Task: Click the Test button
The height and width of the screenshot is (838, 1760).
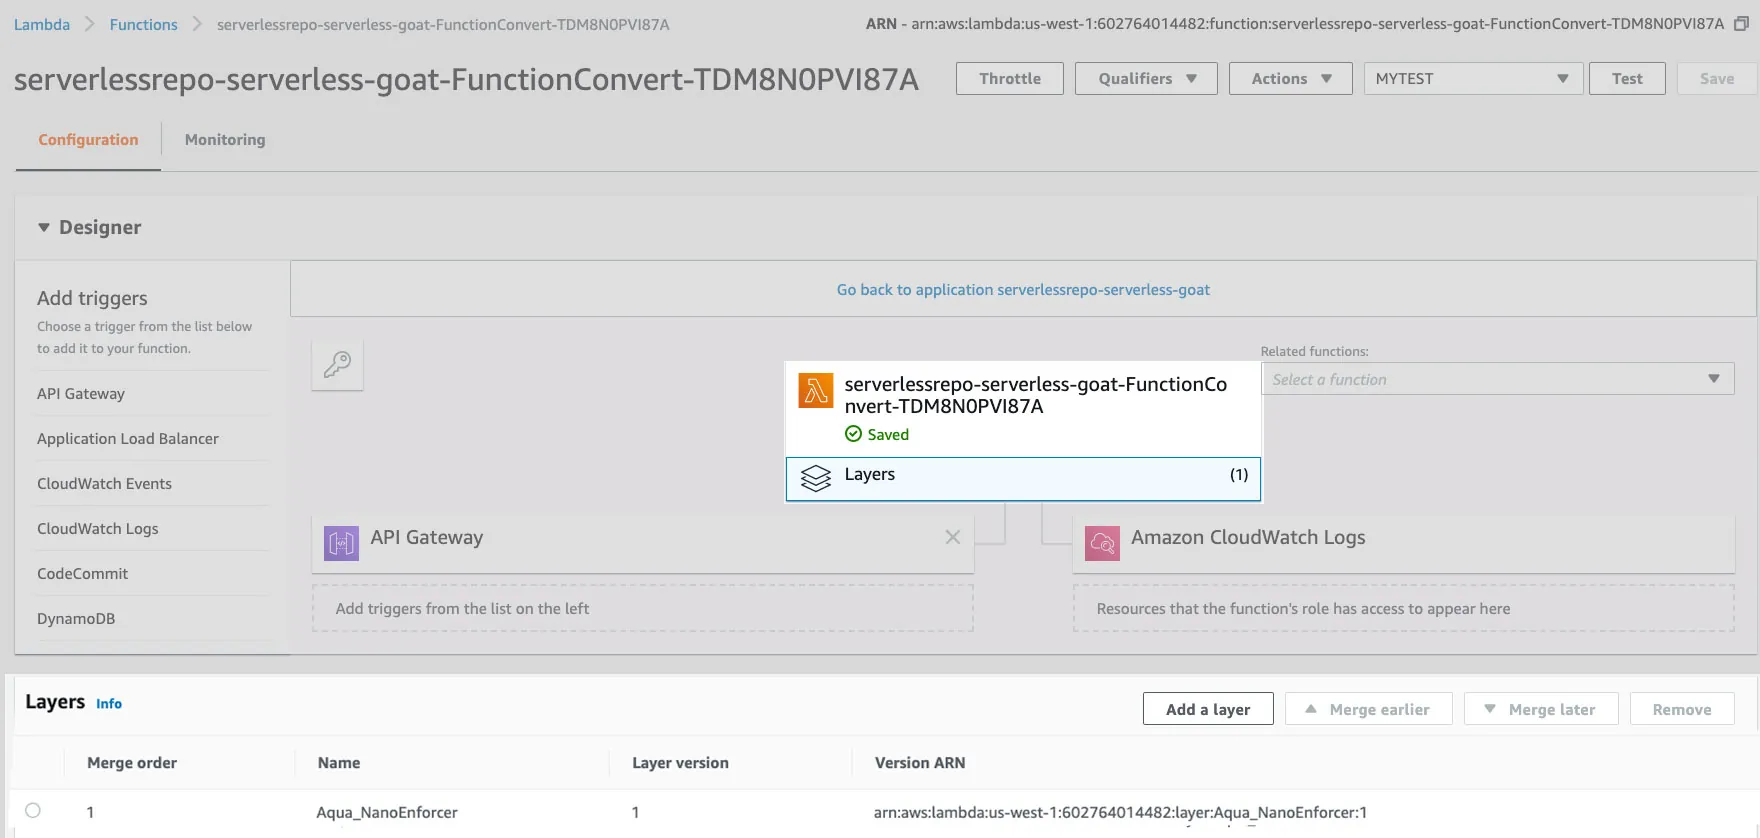Action: tap(1627, 79)
